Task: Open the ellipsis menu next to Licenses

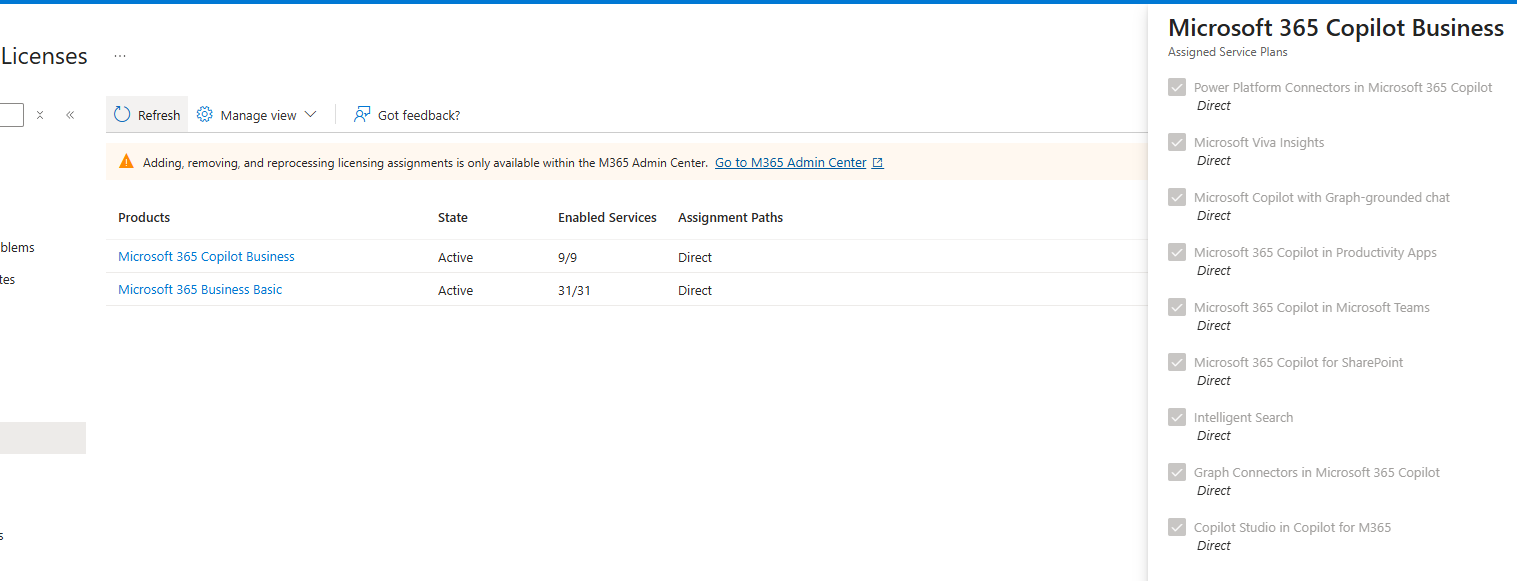Action: pos(120,56)
